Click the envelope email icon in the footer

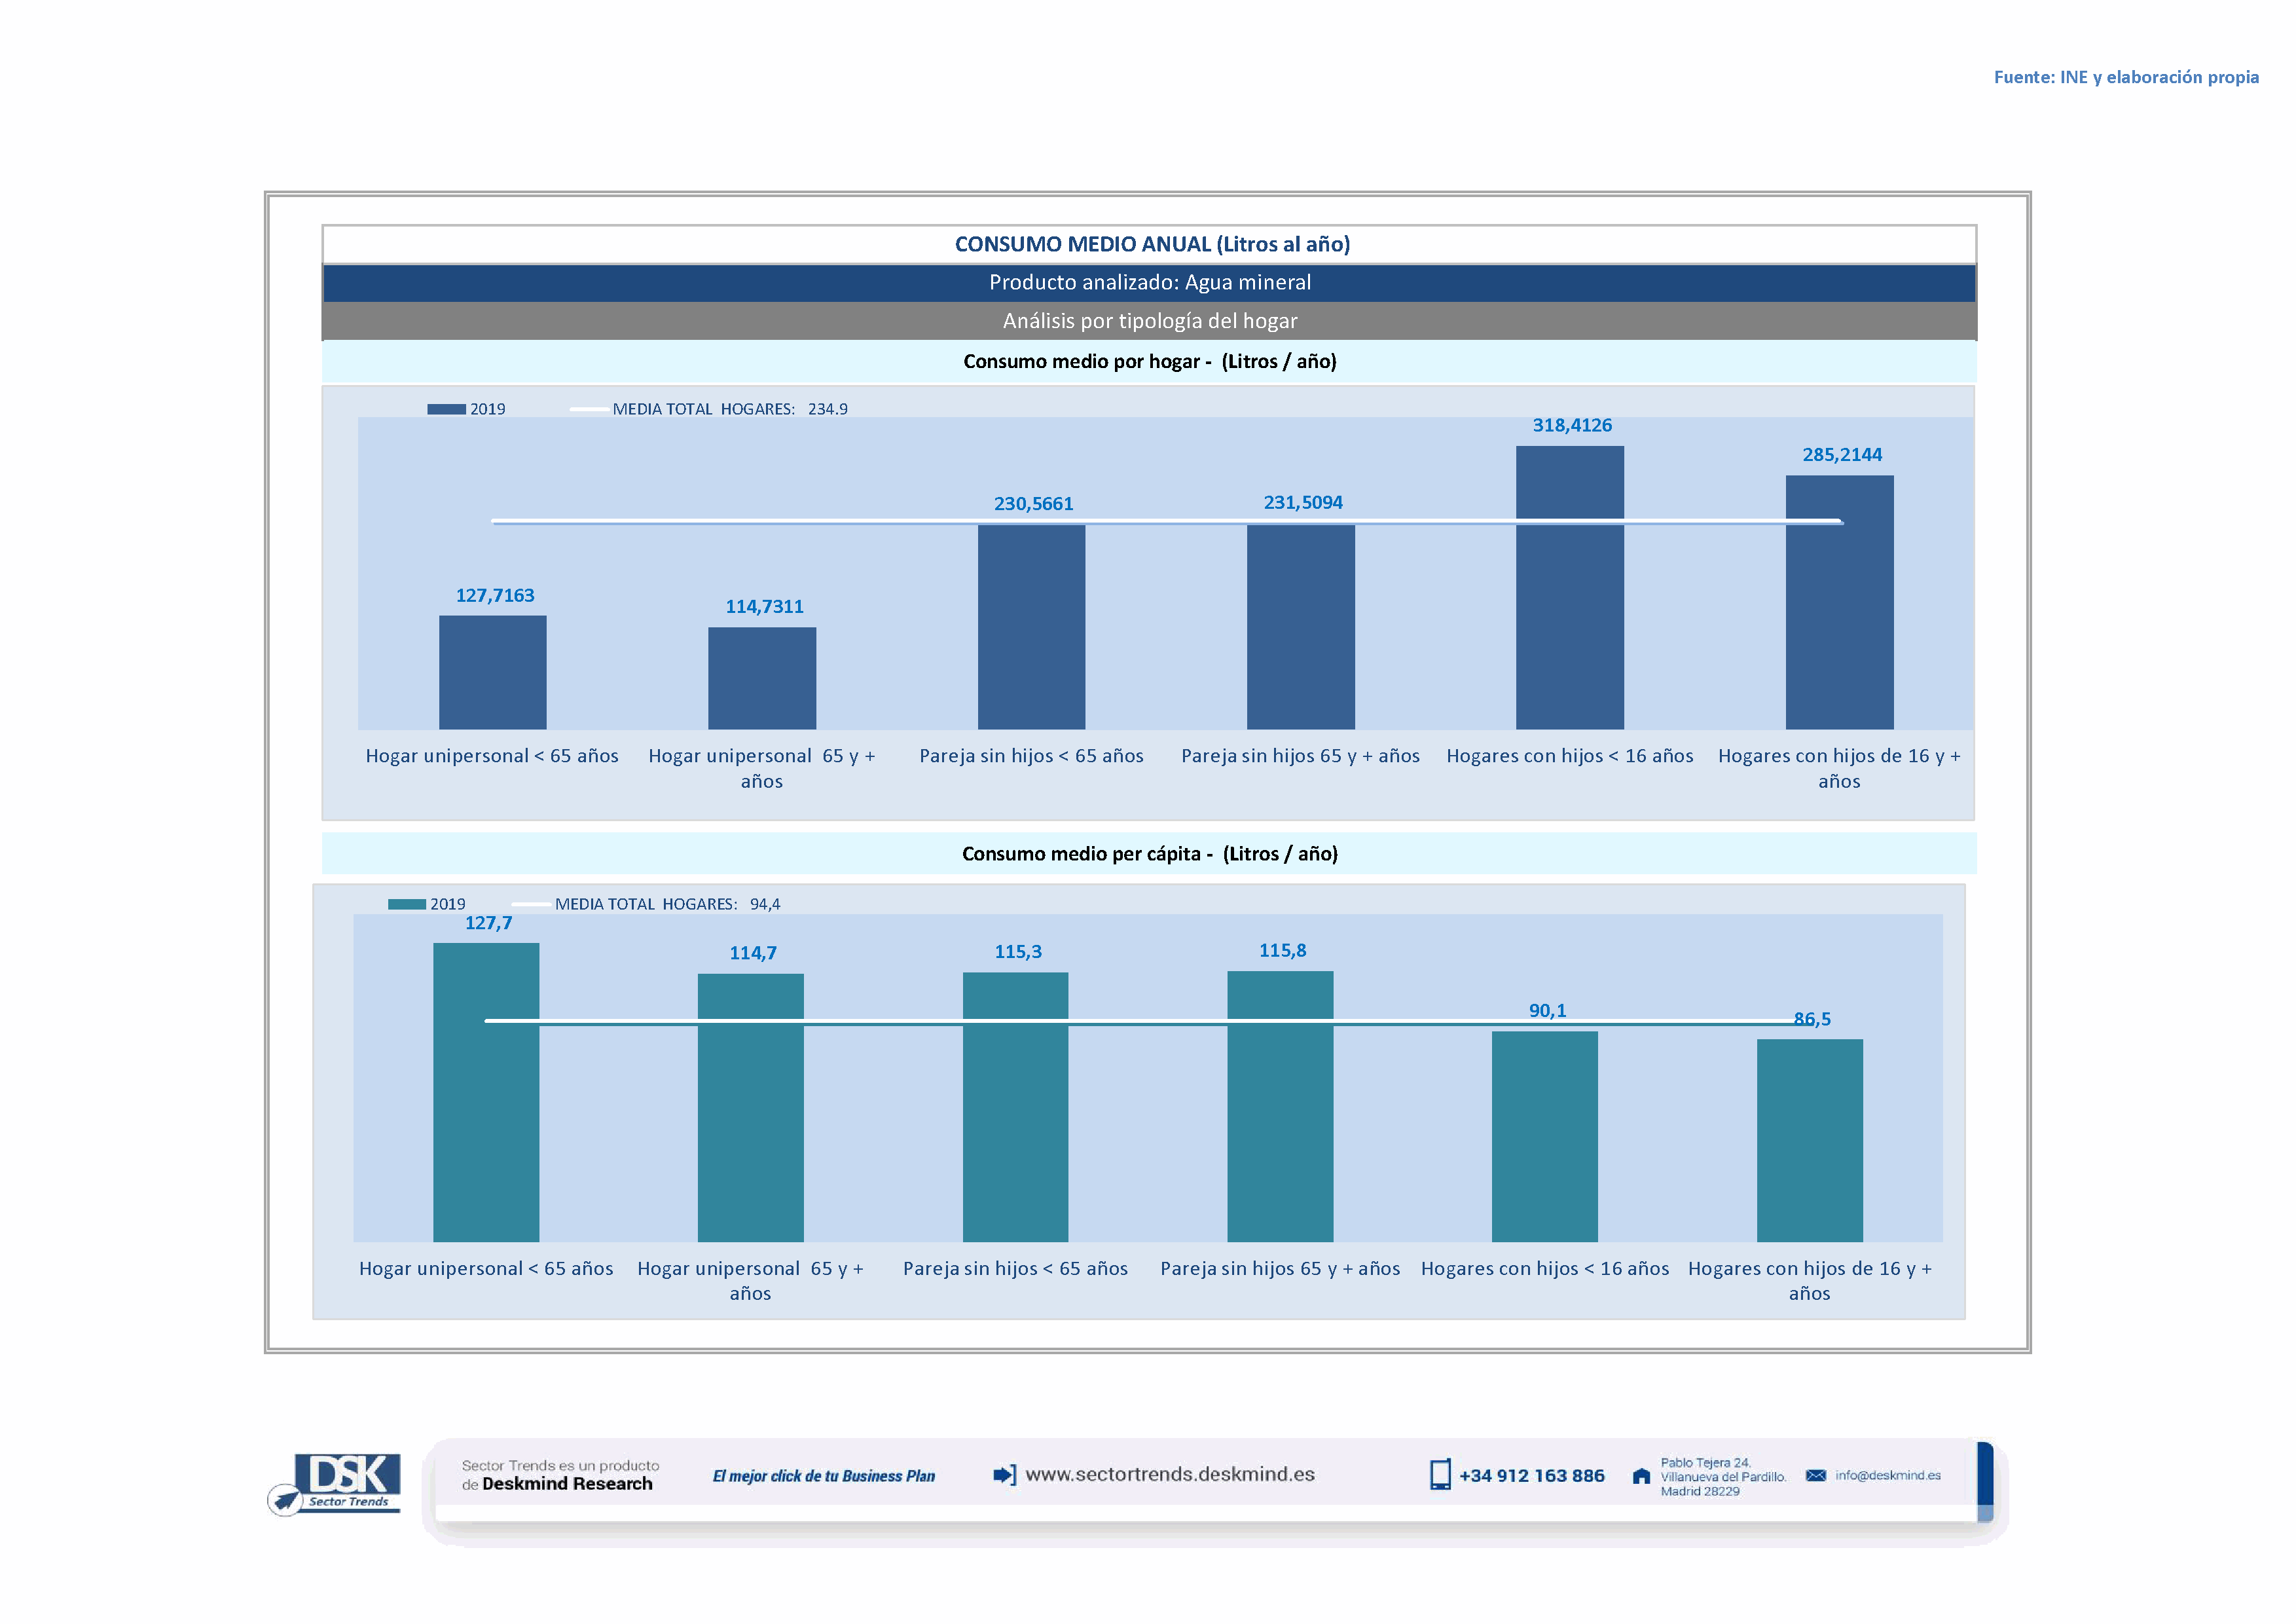tap(1816, 1476)
